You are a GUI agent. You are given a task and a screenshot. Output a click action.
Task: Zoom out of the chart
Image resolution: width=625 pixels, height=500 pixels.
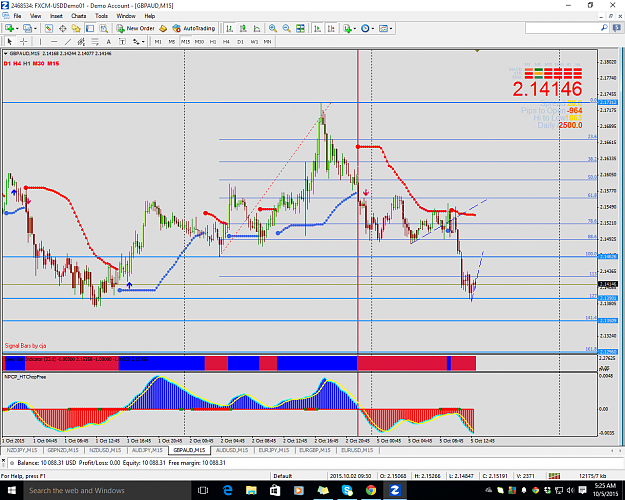pyautogui.click(x=286, y=28)
